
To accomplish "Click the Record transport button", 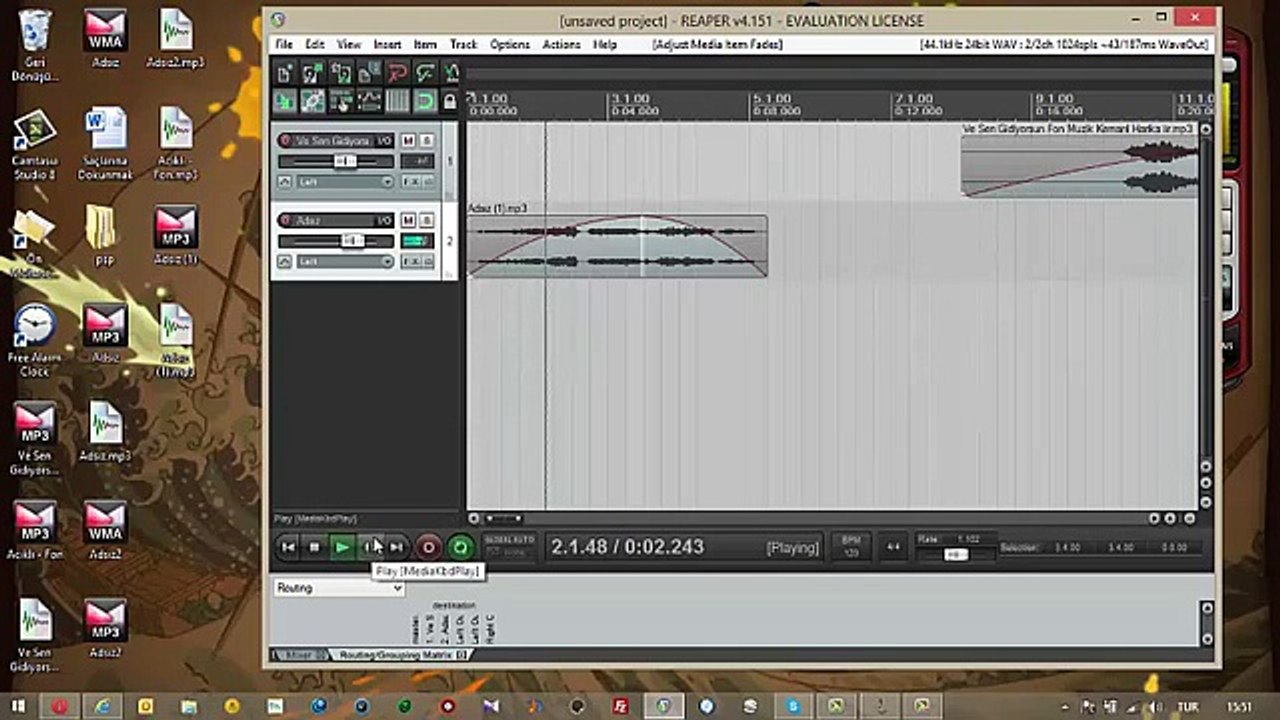I will pyautogui.click(x=428, y=547).
